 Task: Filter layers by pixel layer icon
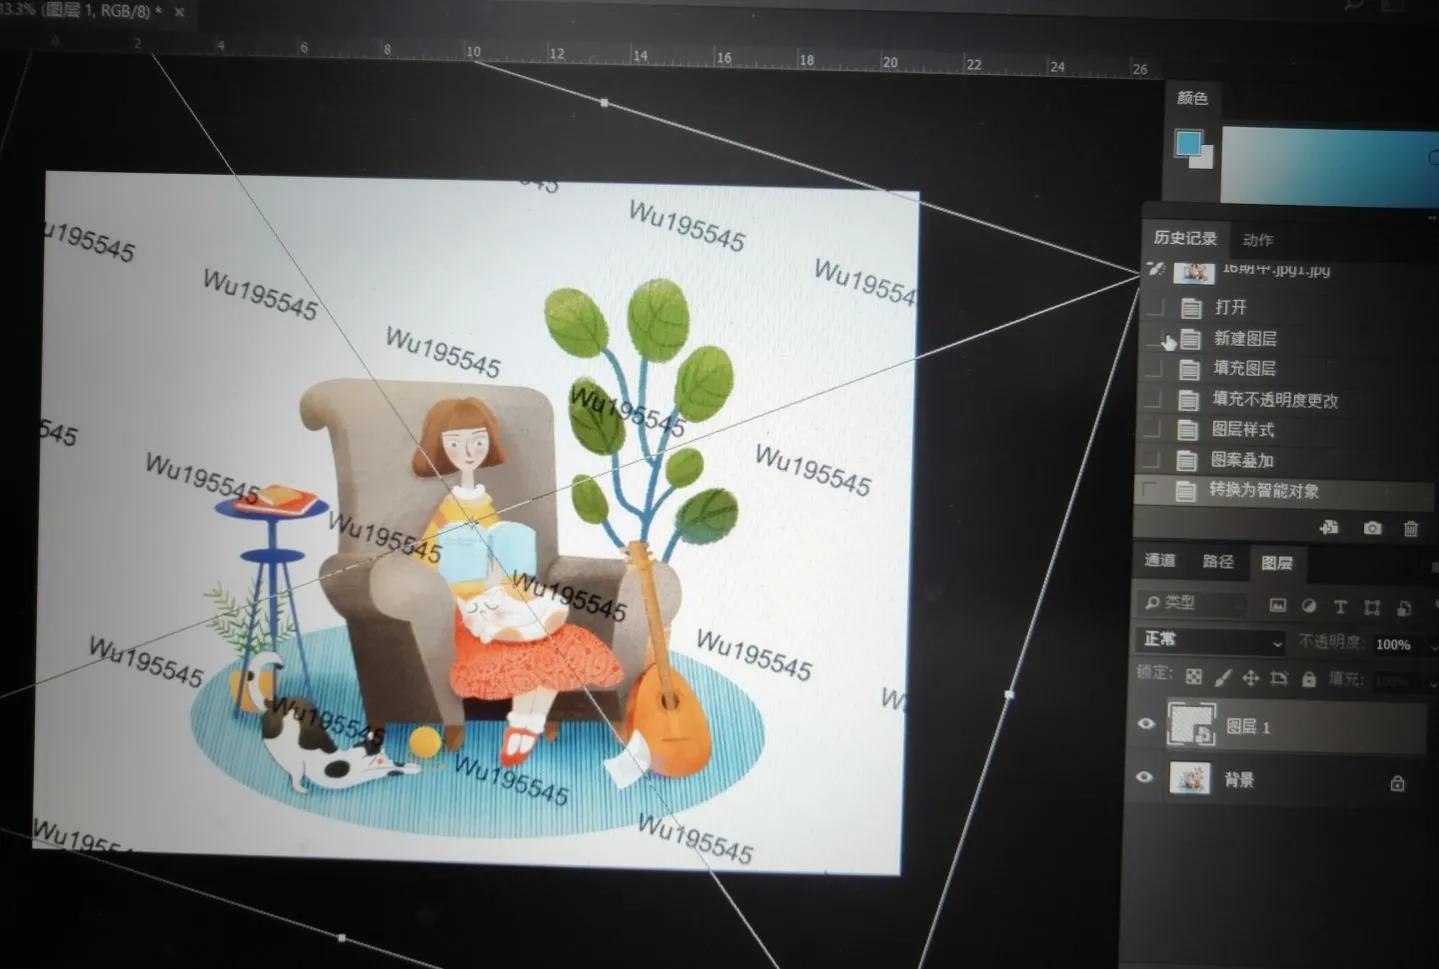click(1277, 605)
